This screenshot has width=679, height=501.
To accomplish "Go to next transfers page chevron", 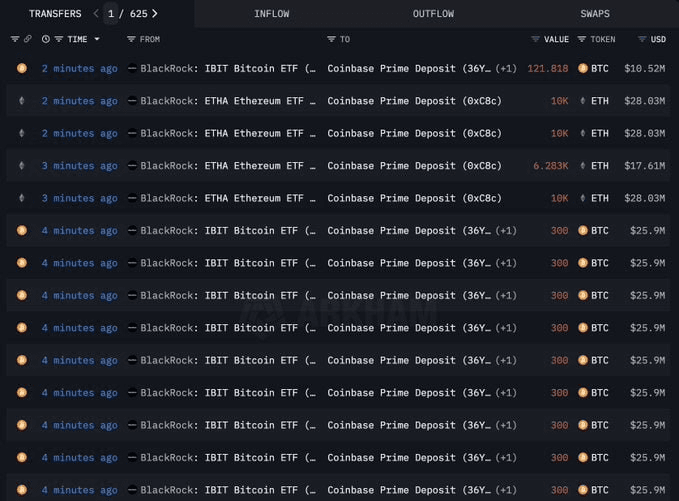I will [155, 14].
